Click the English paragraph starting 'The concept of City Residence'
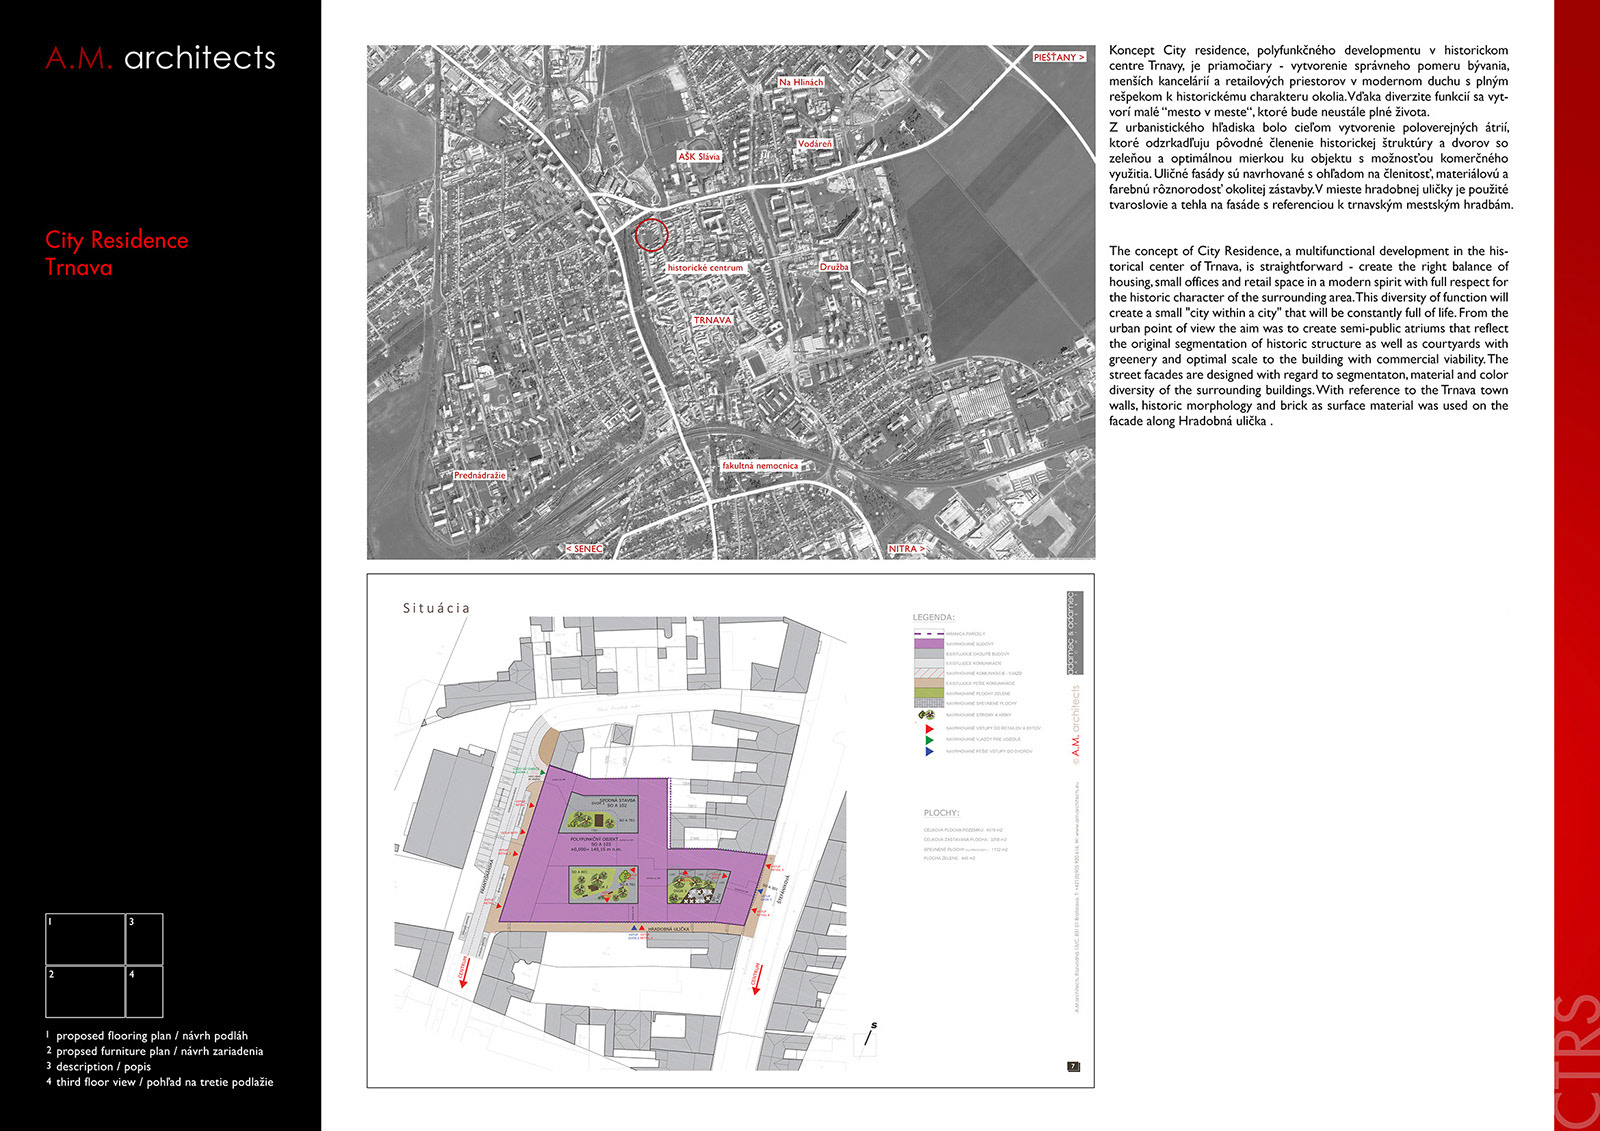Image resolution: width=1600 pixels, height=1131 pixels. click(x=1309, y=336)
